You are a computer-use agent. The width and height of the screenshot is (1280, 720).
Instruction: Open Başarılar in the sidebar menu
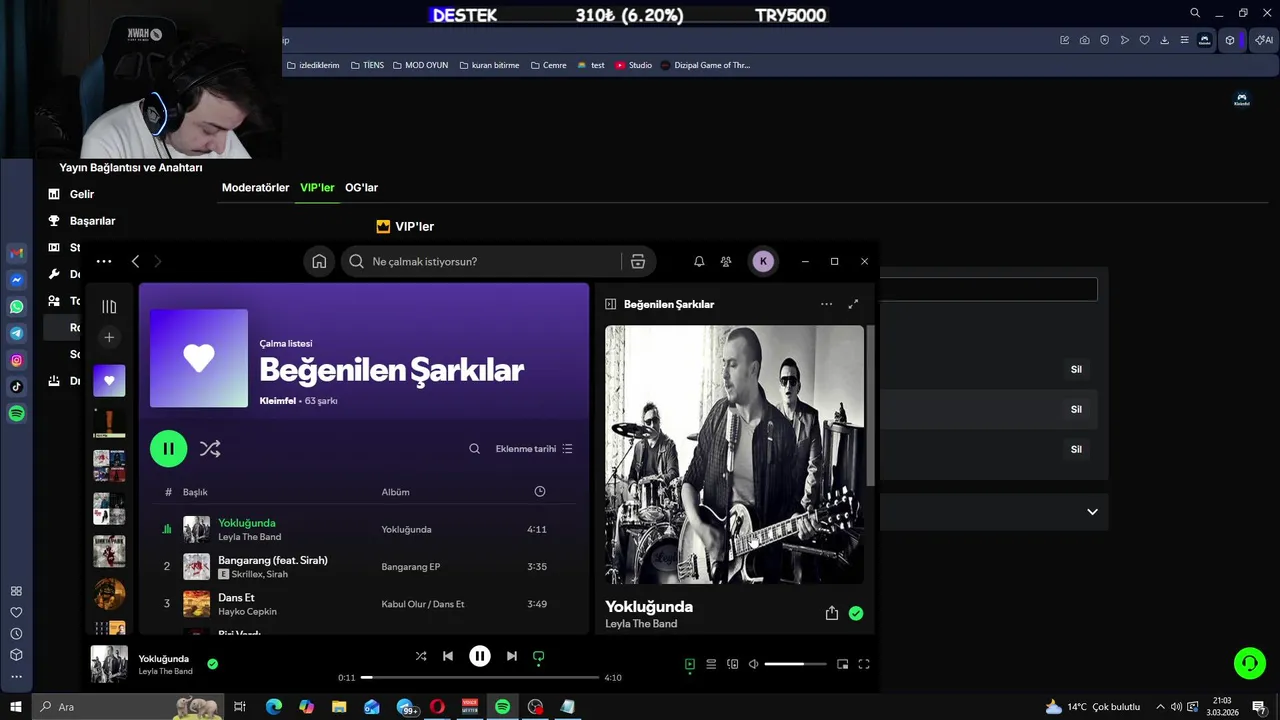coord(92,221)
